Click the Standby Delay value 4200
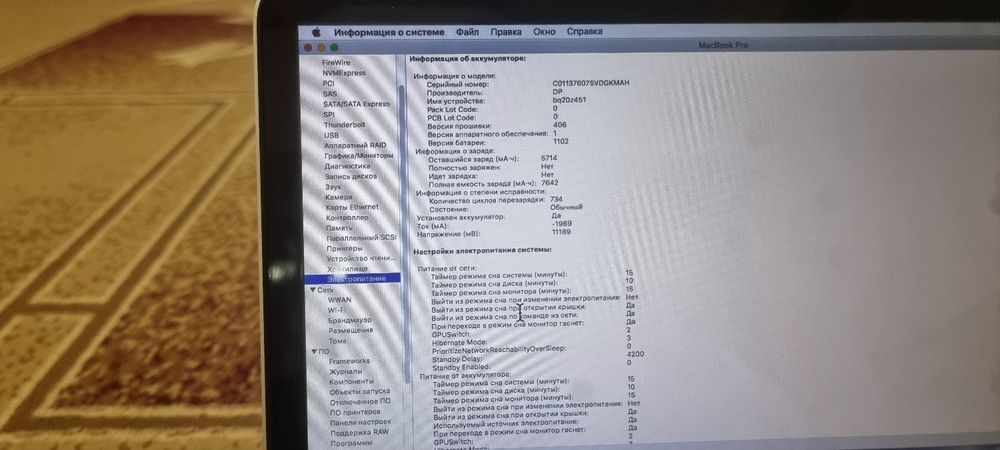This screenshot has width=1000, height=450. pyautogui.click(x=636, y=354)
